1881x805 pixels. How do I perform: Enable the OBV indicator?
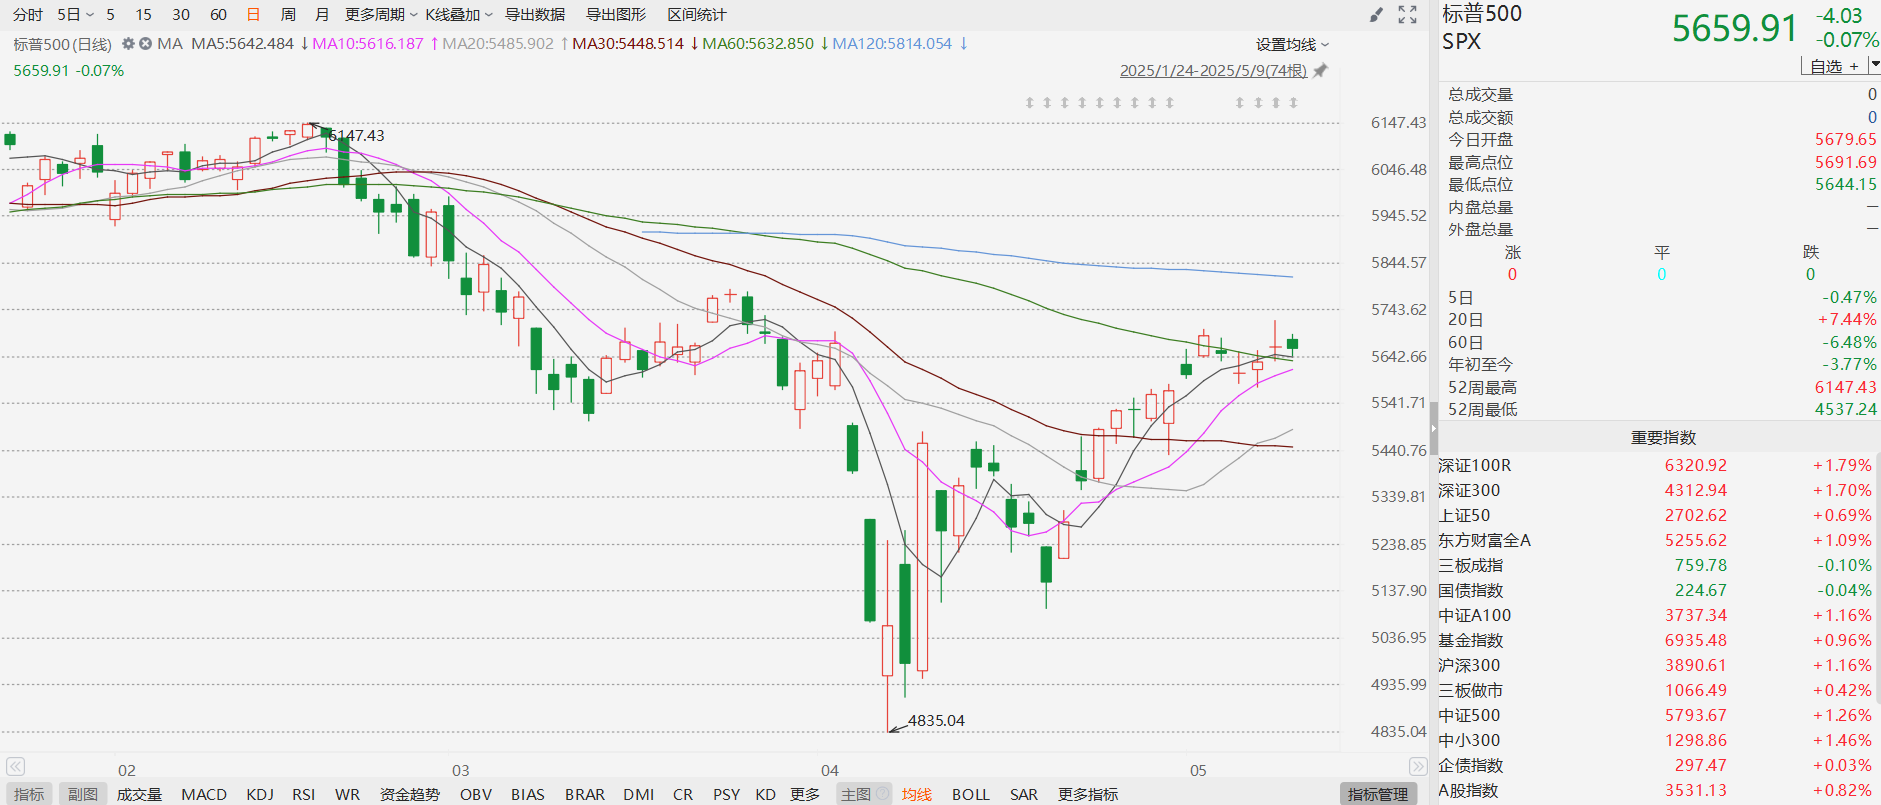(x=476, y=794)
